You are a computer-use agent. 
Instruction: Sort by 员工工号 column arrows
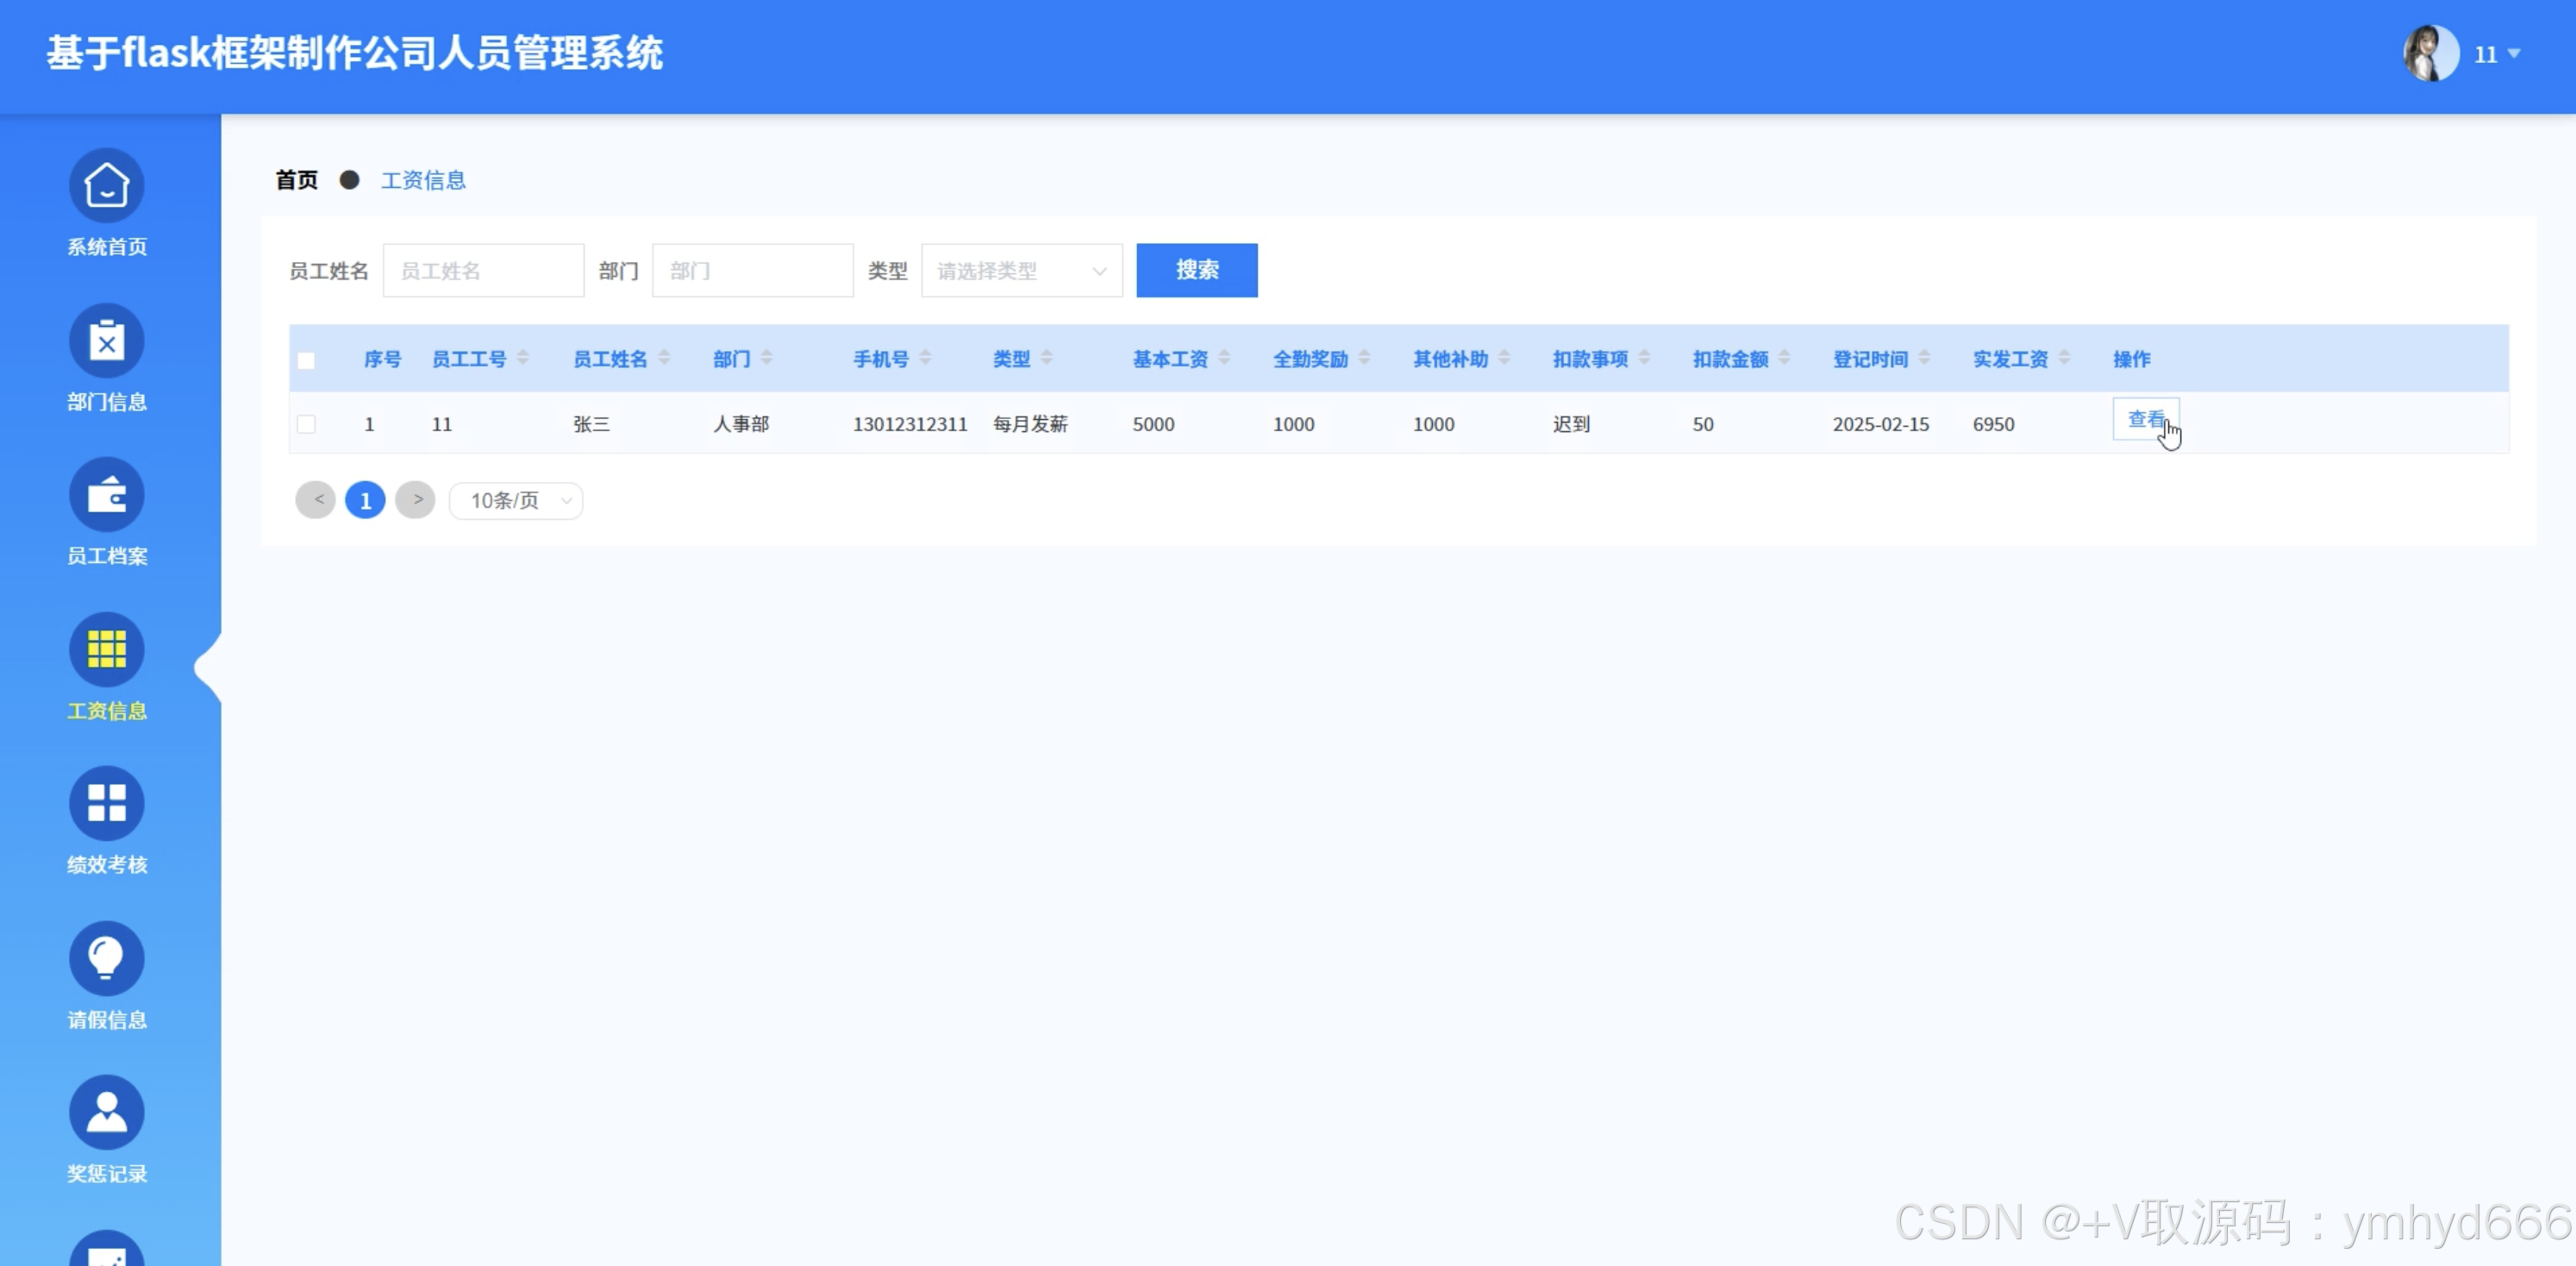tap(523, 358)
